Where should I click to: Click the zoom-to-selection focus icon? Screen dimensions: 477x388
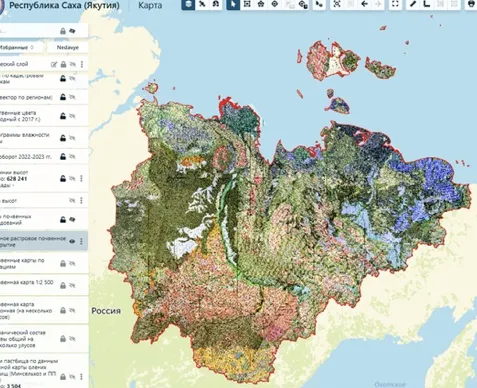pos(337,4)
